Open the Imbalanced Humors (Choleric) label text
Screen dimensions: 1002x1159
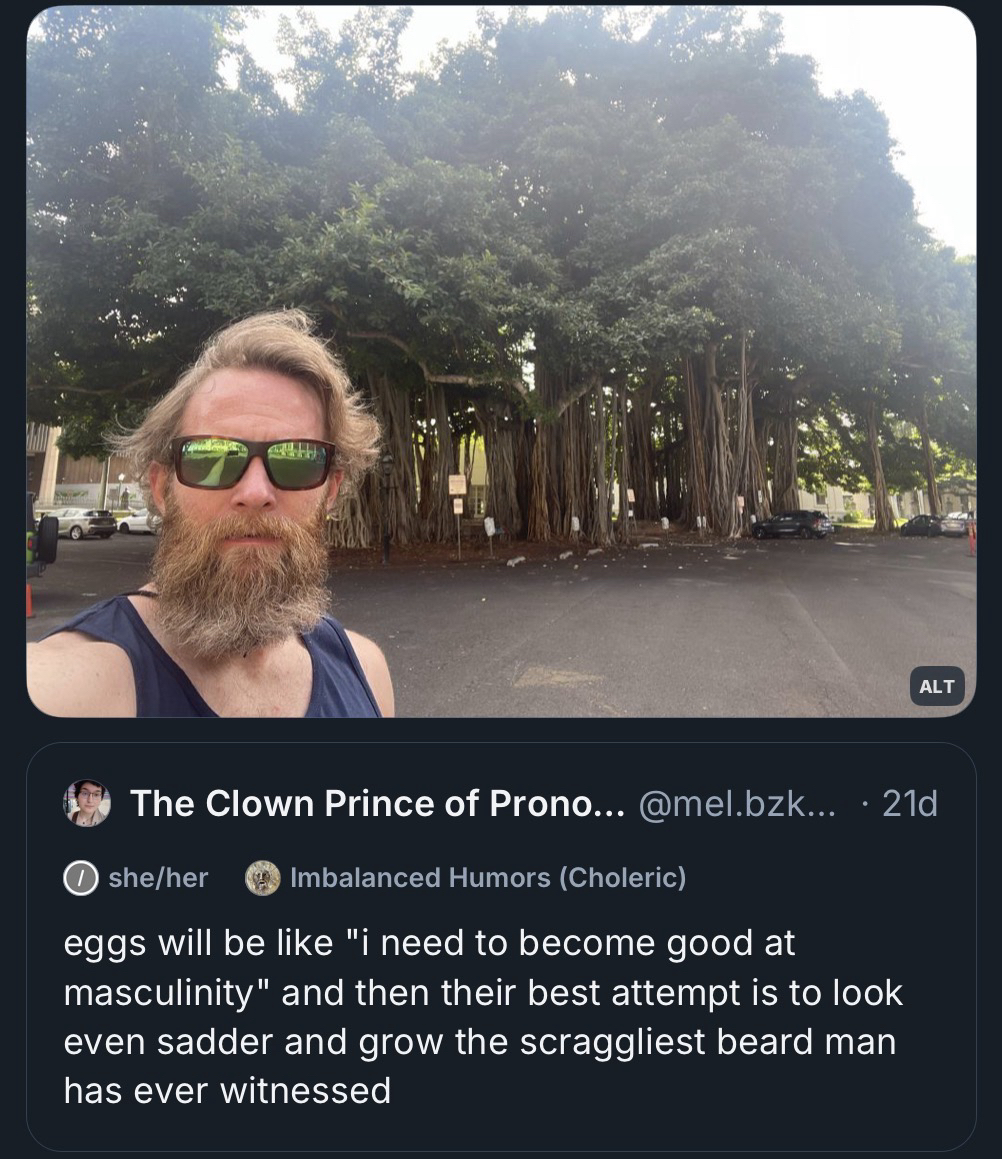point(488,878)
